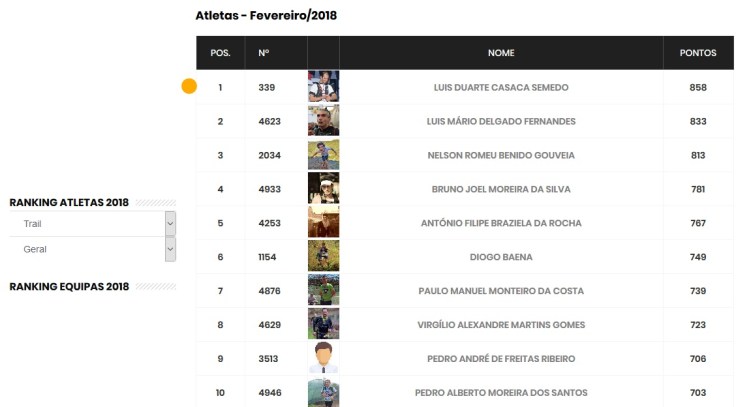Open Luis Duarte Casaca Semedo's photo
The height and width of the screenshot is (407, 736).
point(323,87)
